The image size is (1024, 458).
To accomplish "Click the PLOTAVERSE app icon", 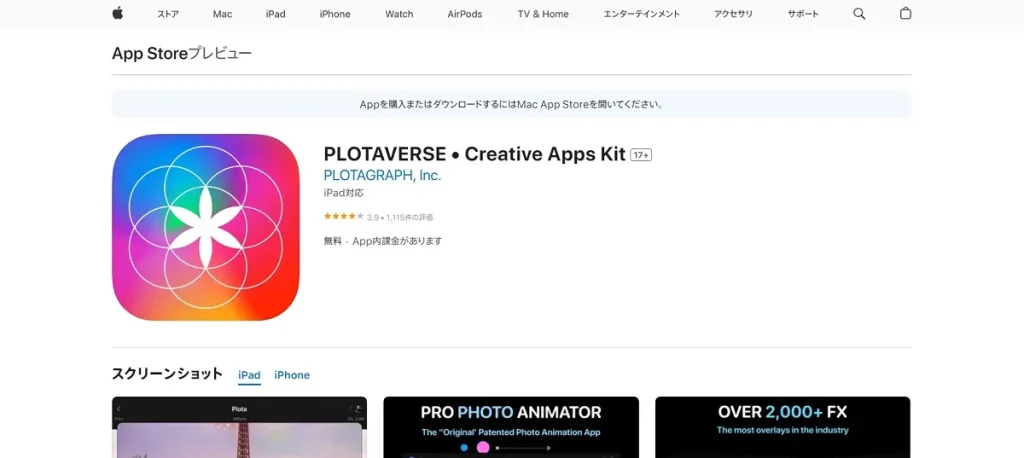I will click(x=206, y=227).
